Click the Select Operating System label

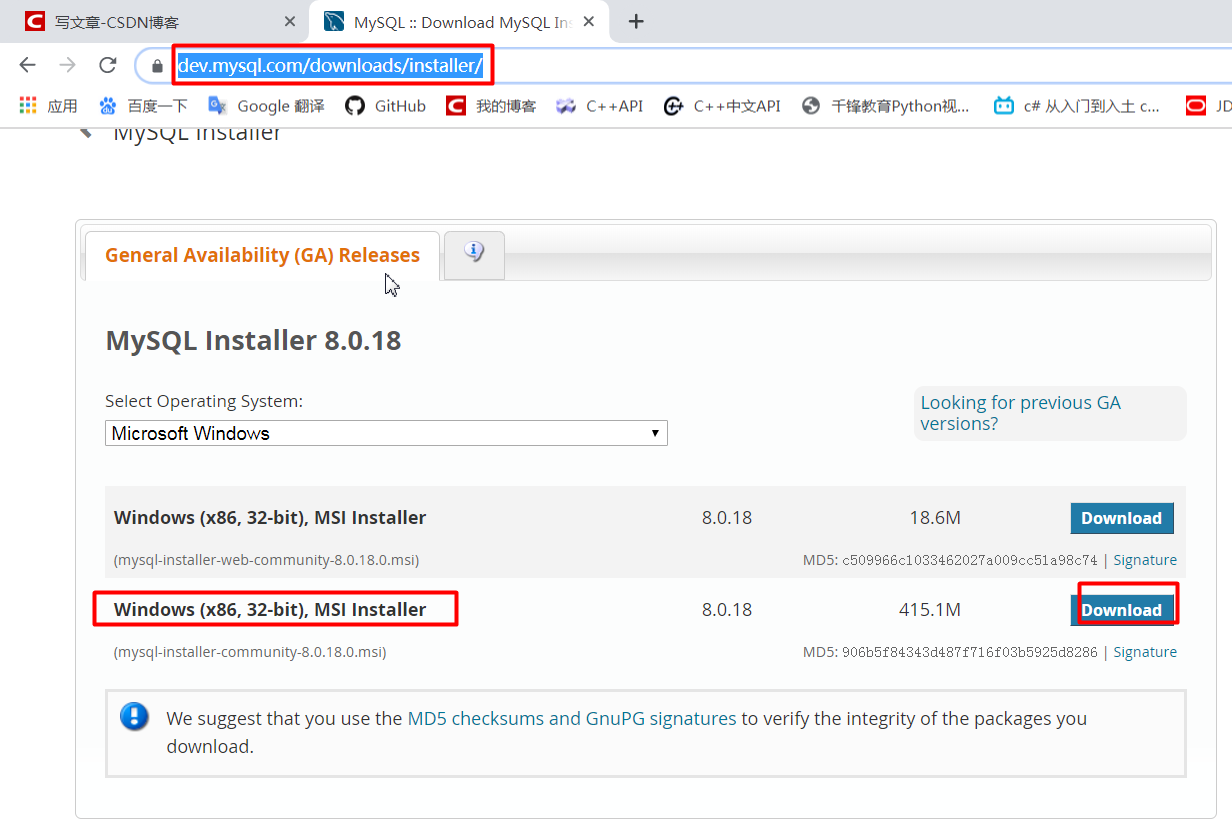(x=204, y=401)
